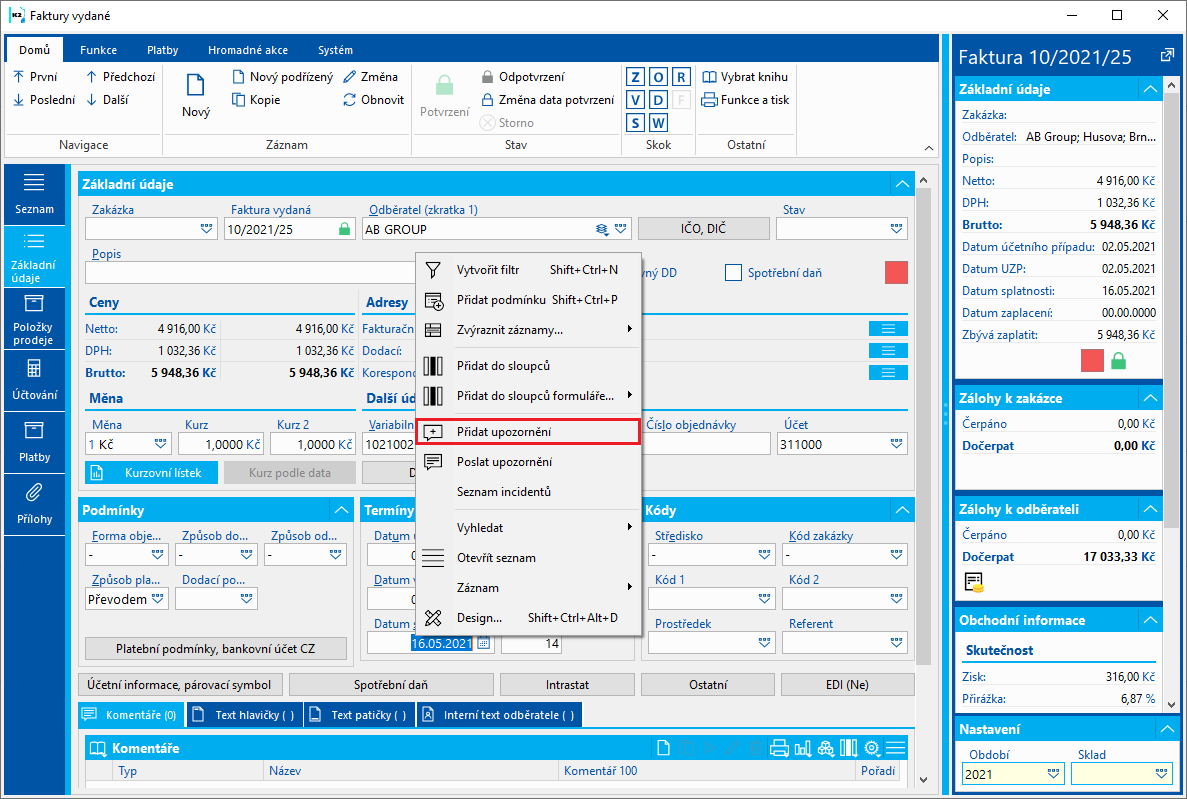1187x799 pixels.
Task: Click the IČO, DIČ button
Action: pos(703,229)
